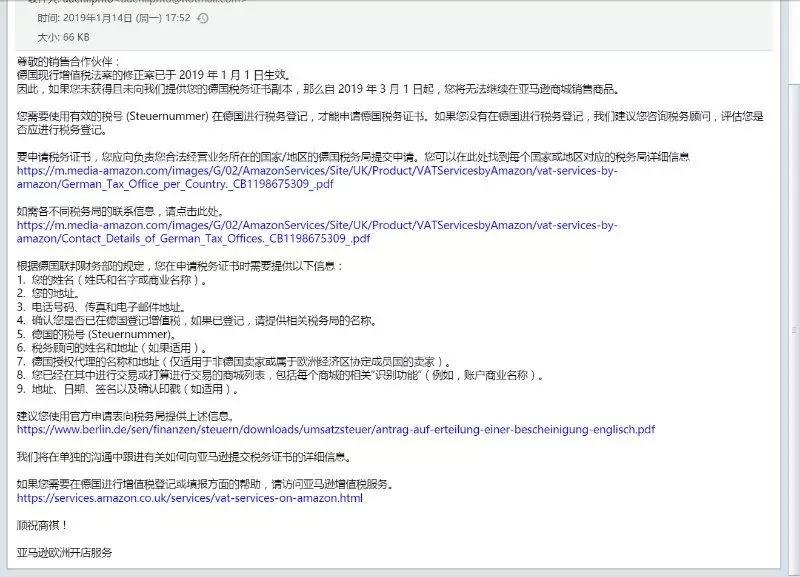
Task: Click the line starting '我们将在单独的沟通中跟进'
Action: pyautogui.click(x=185, y=457)
